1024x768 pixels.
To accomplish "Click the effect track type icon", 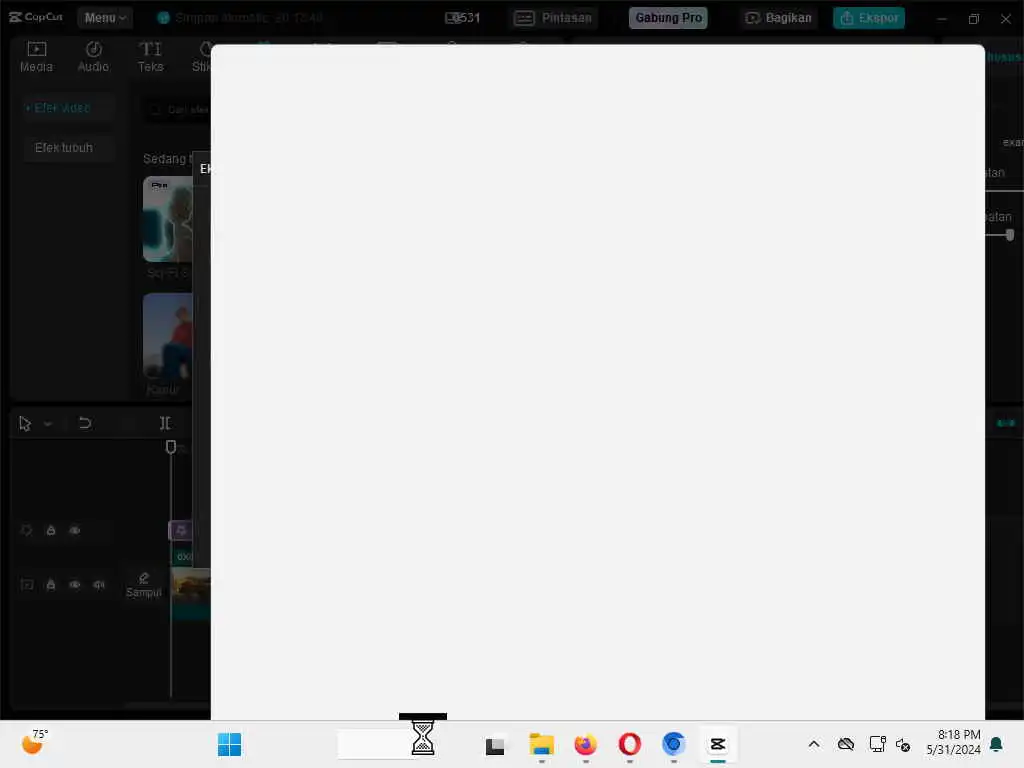I will pyautogui.click(x=27, y=530).
